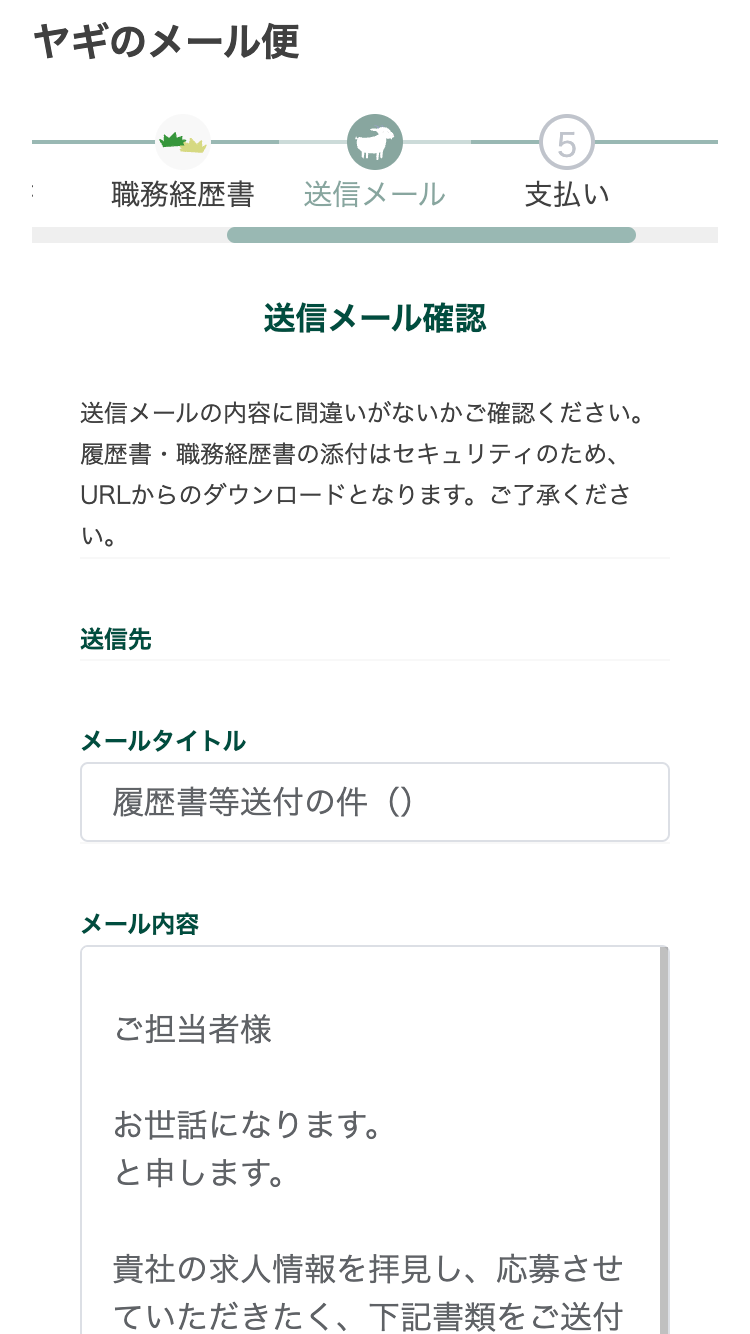Click the メール内容 vertical scrollbar
The height and width of the screenshot is (1334, 750).
[664, 1140]
